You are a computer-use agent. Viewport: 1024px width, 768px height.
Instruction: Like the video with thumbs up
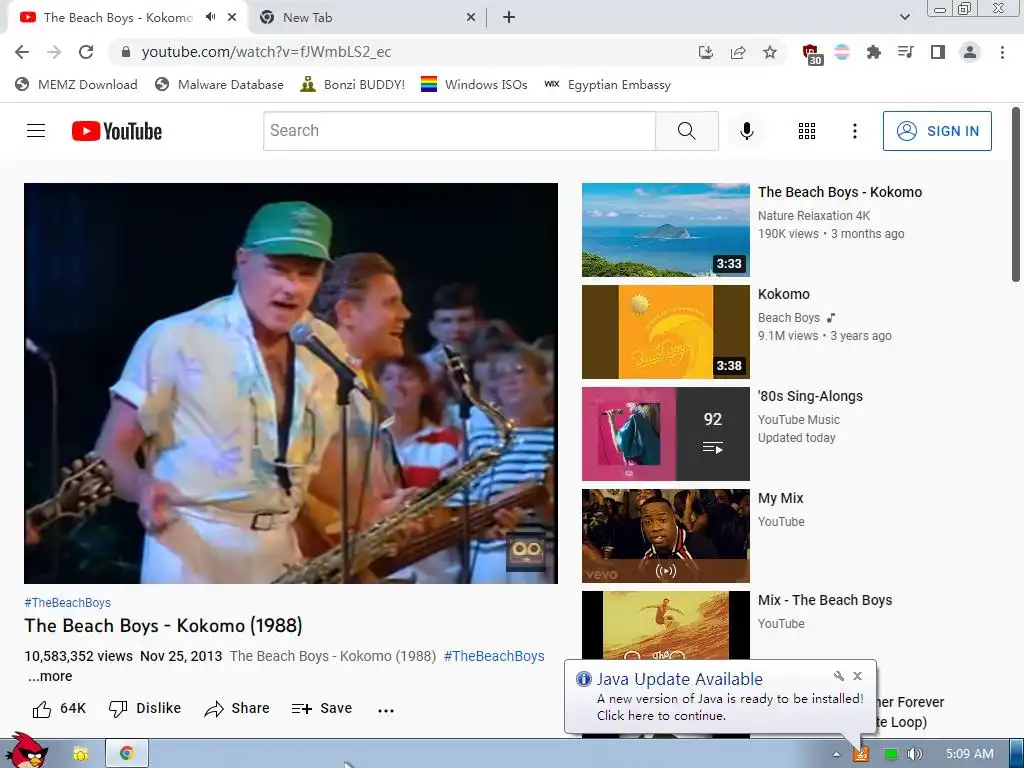click(x=58, y=709)
